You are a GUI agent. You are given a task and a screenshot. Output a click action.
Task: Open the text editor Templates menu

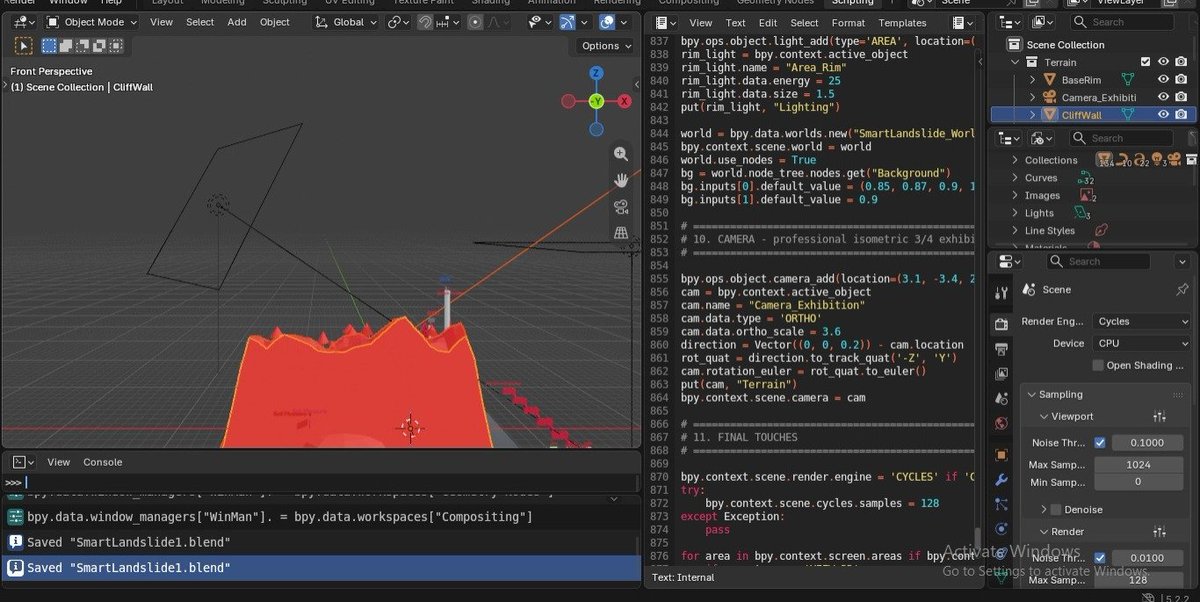pyautogui.click(x=902, y=22)
